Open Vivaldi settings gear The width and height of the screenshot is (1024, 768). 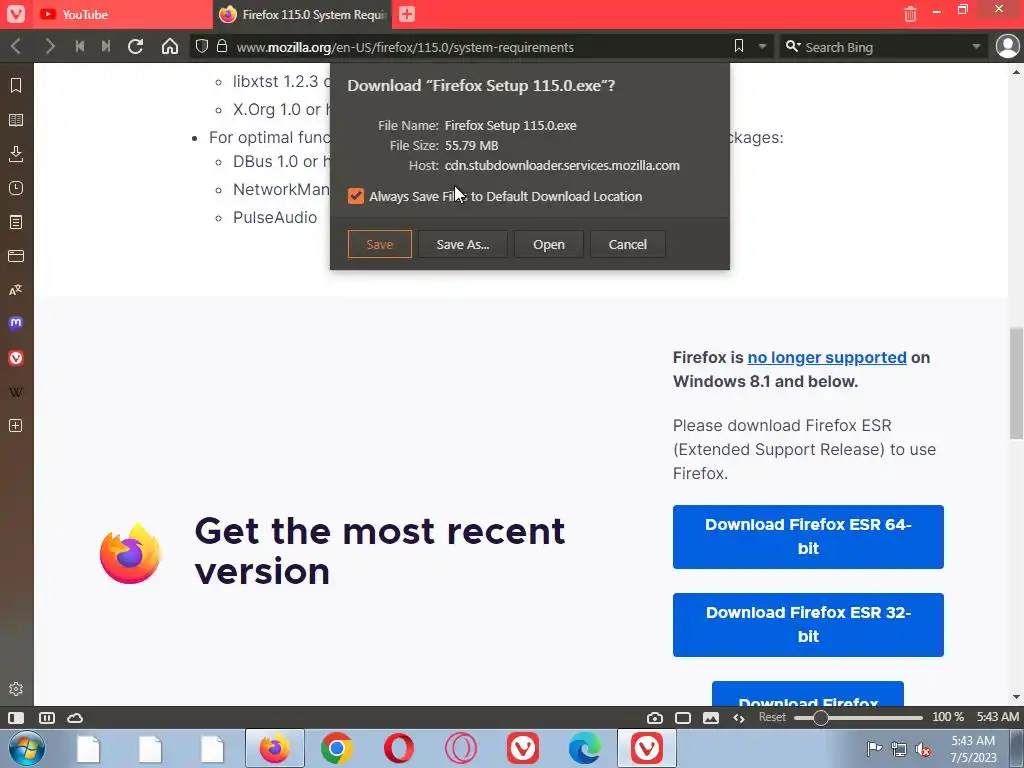pos(16,689)
